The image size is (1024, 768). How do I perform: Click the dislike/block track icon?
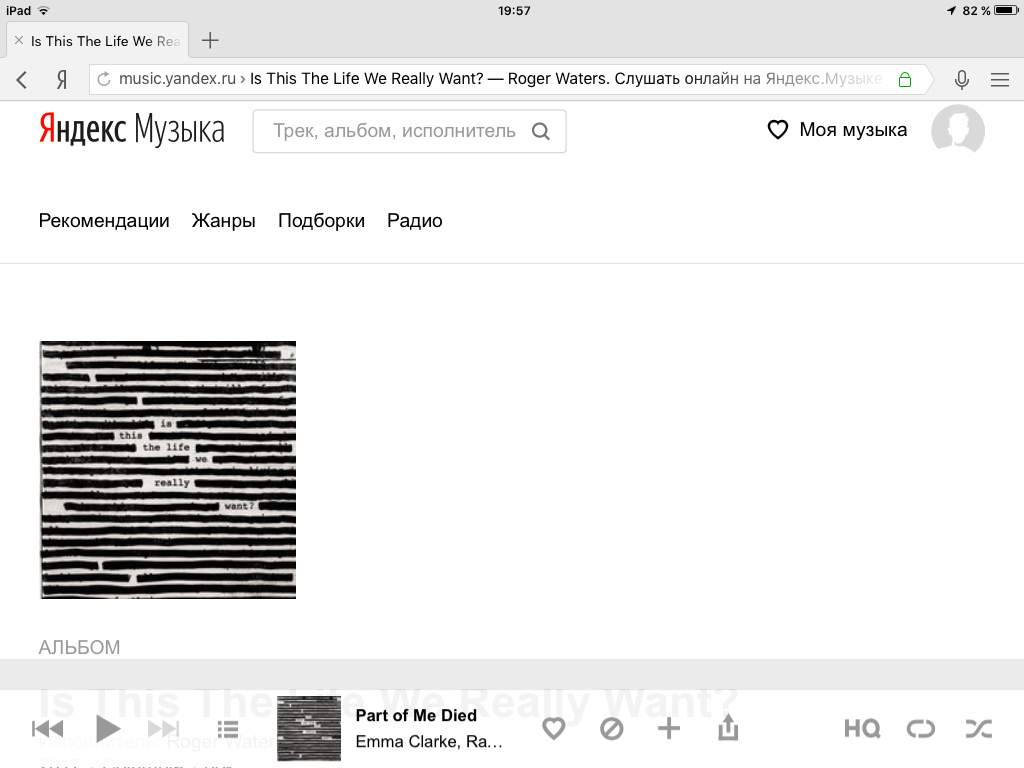coord(611,729)
